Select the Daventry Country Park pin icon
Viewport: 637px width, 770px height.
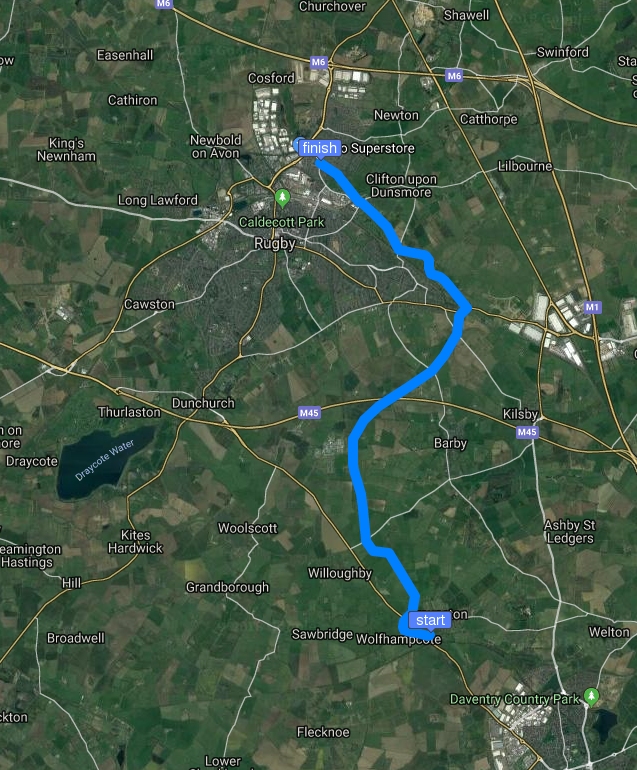(x=591, y=697)
